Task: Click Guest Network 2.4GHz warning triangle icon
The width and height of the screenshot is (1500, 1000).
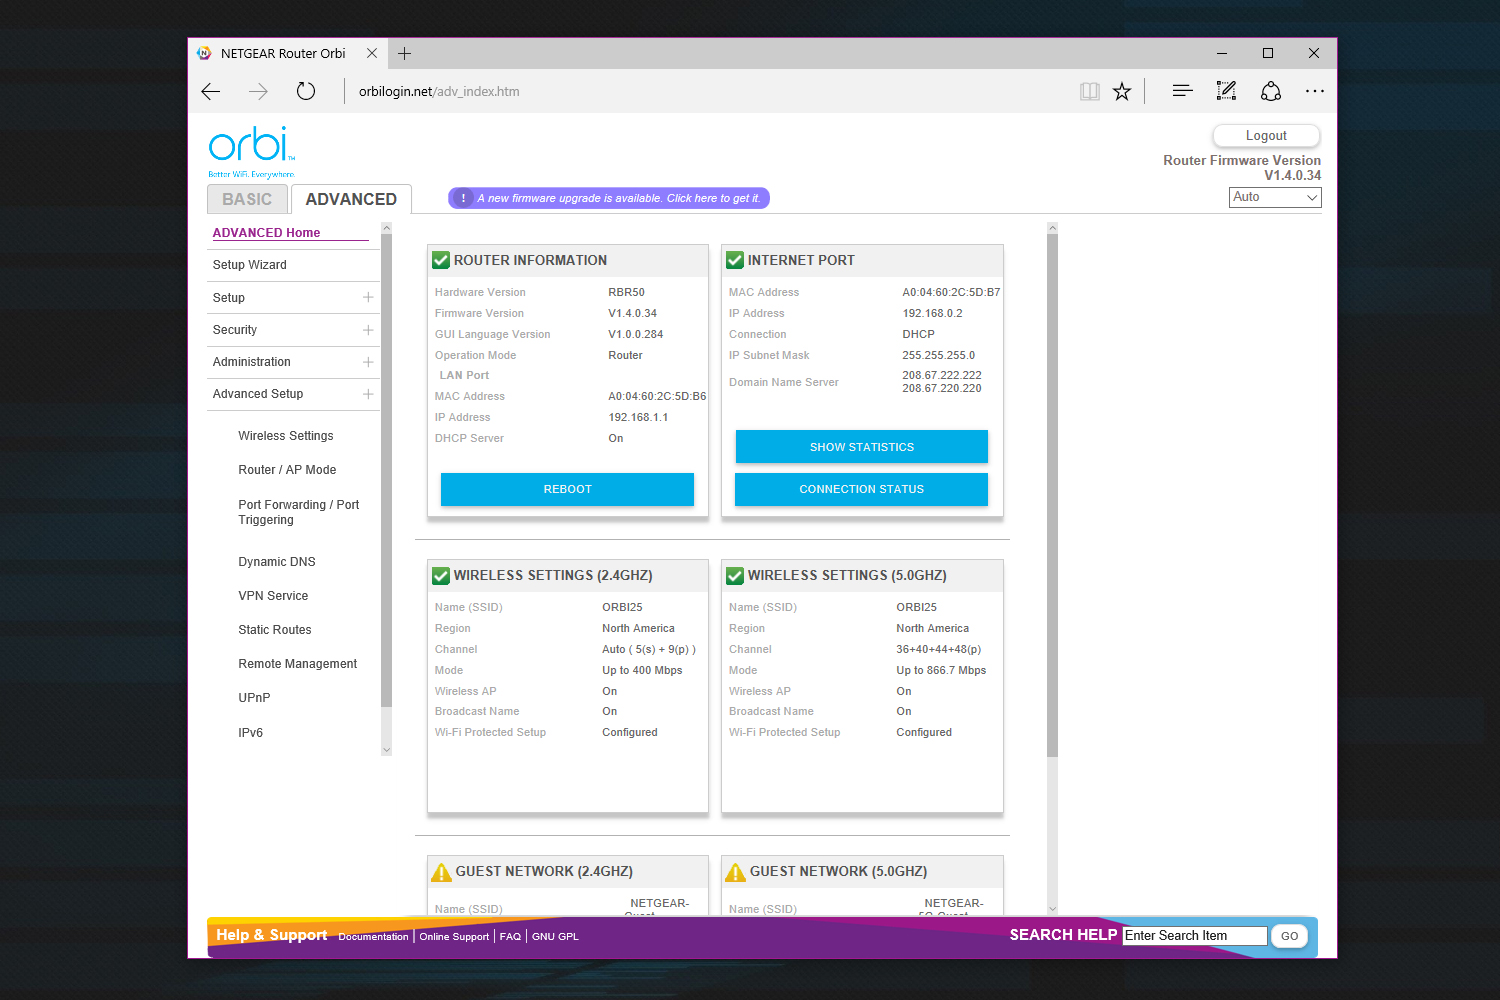Action: click(x=441, y=872)
